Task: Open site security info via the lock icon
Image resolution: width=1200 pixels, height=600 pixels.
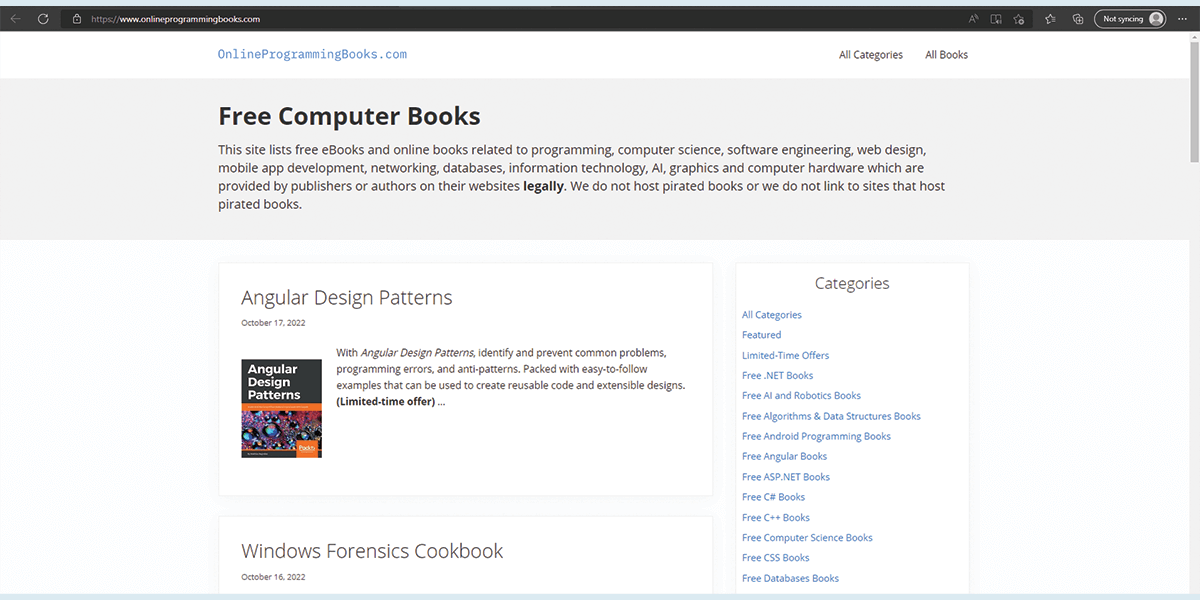Action: coord(76,18)
